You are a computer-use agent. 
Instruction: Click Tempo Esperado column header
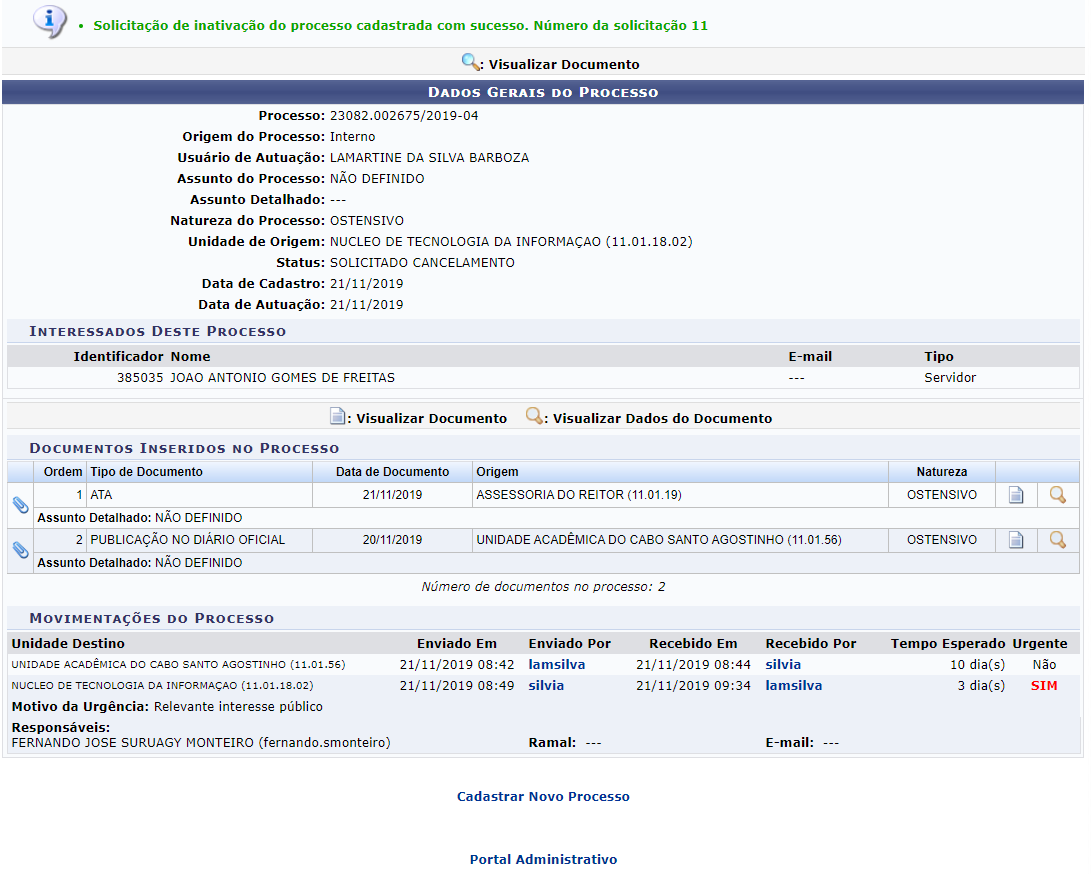948,644
